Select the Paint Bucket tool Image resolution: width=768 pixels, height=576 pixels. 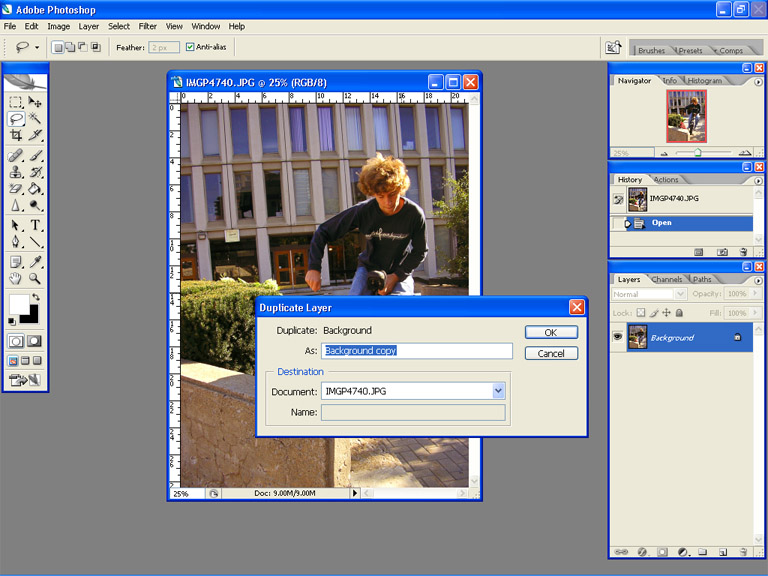coord(36,188)
